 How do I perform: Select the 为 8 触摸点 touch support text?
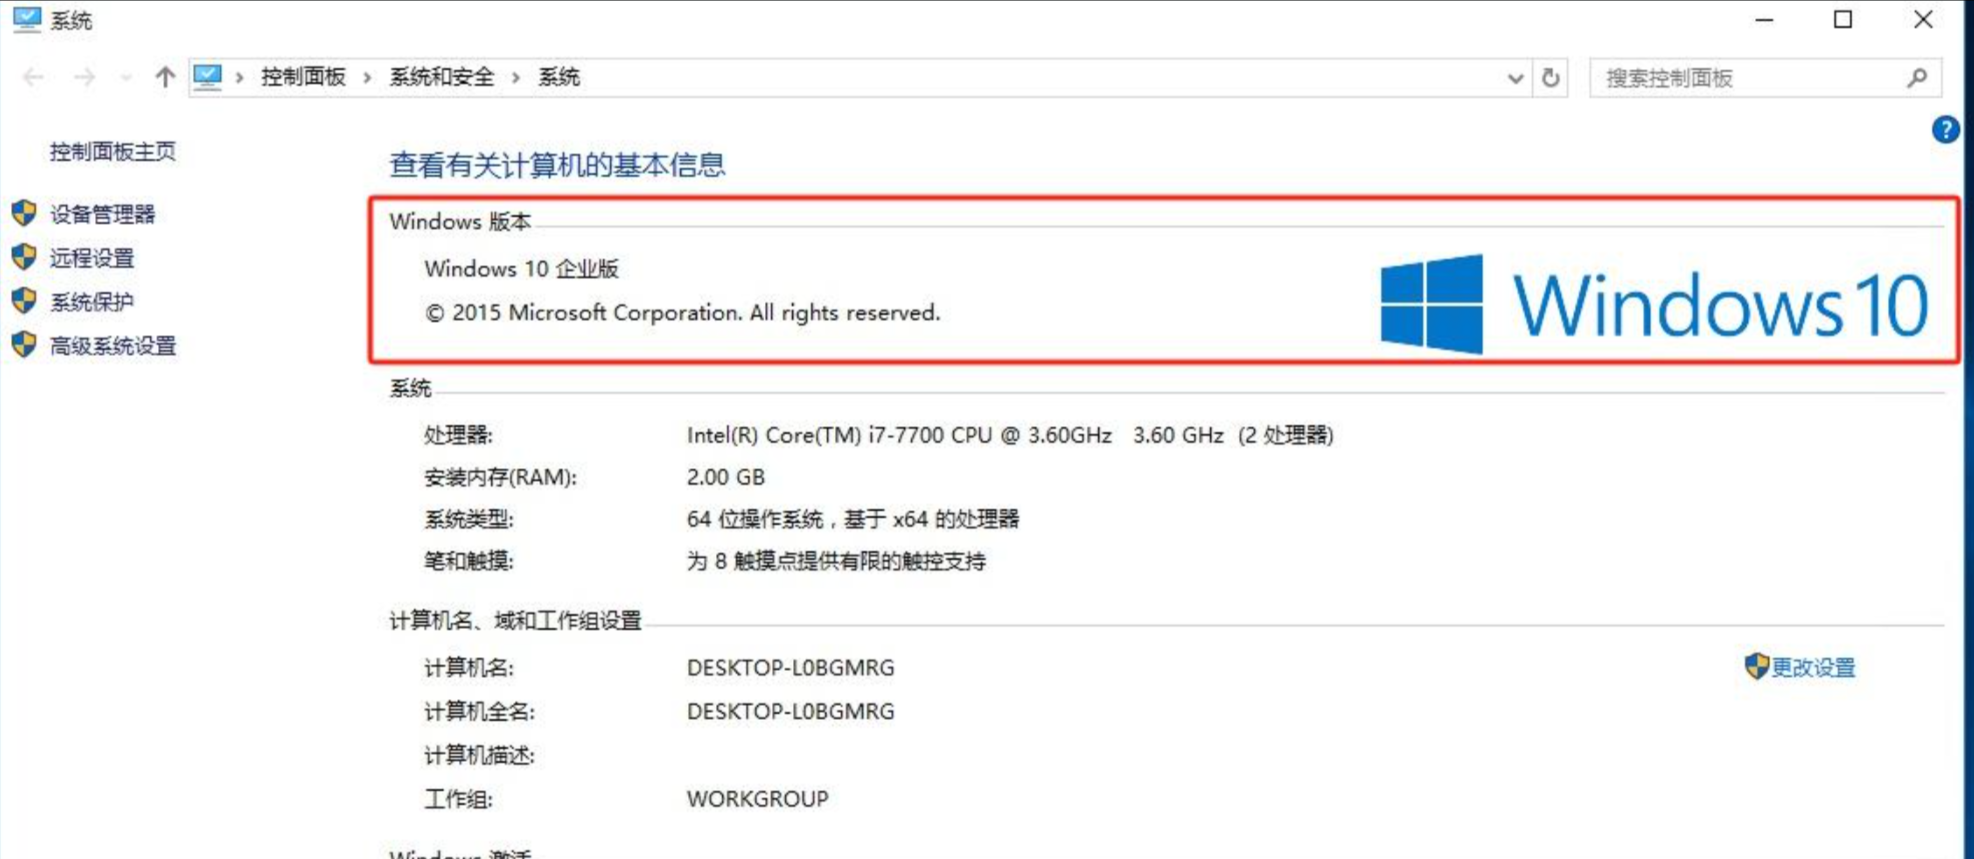[836, 561]
